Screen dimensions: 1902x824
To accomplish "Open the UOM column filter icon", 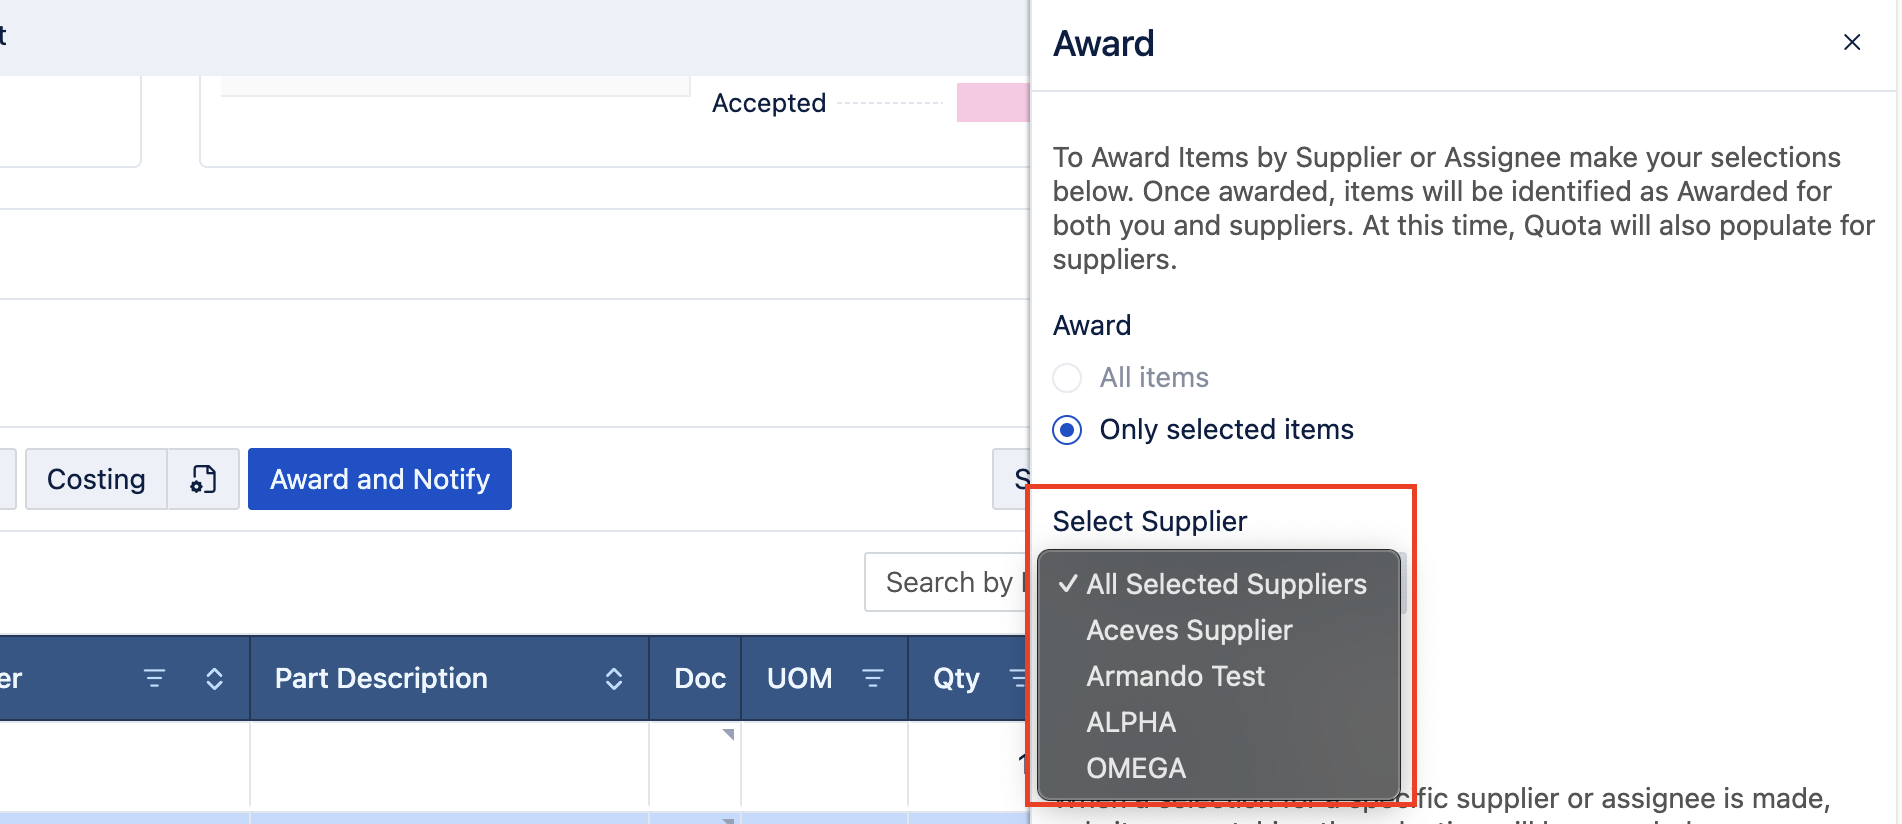I will click(x=873, y=679).
